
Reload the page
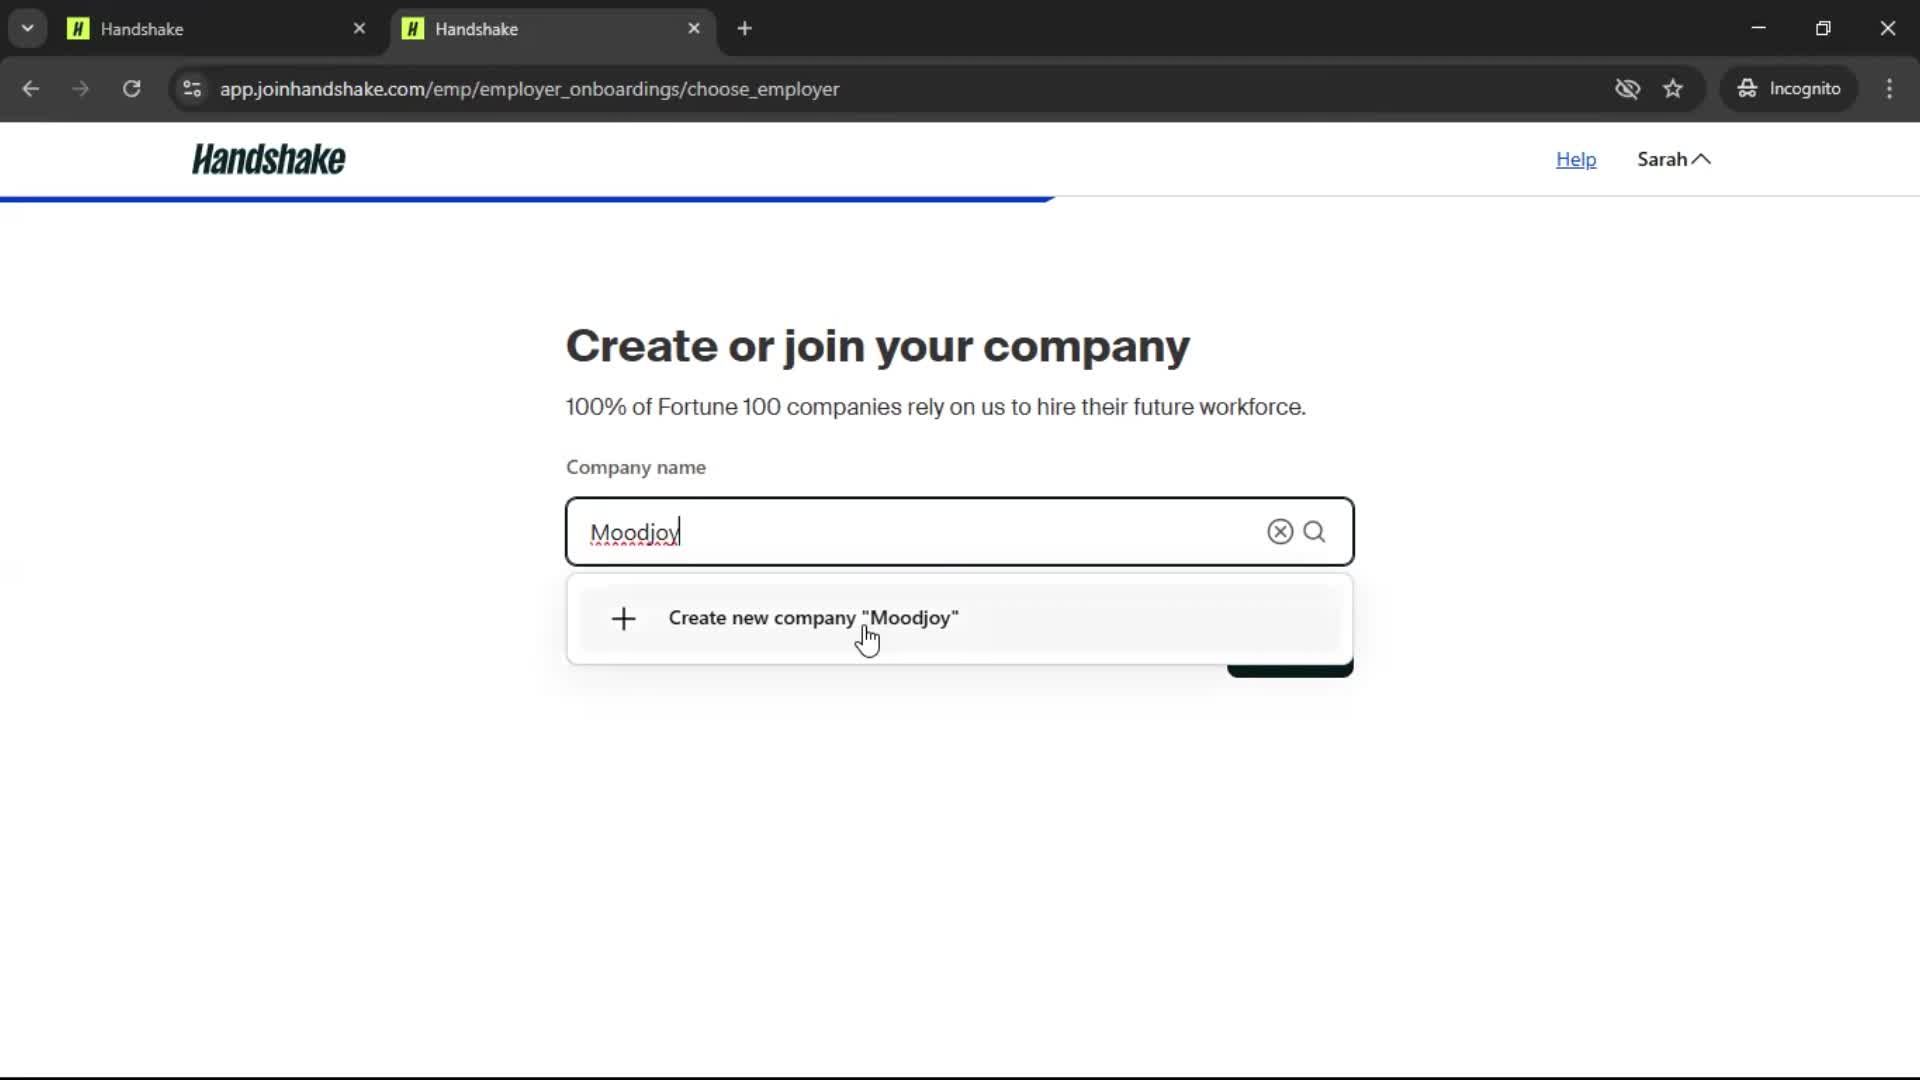tap(131, 89)
